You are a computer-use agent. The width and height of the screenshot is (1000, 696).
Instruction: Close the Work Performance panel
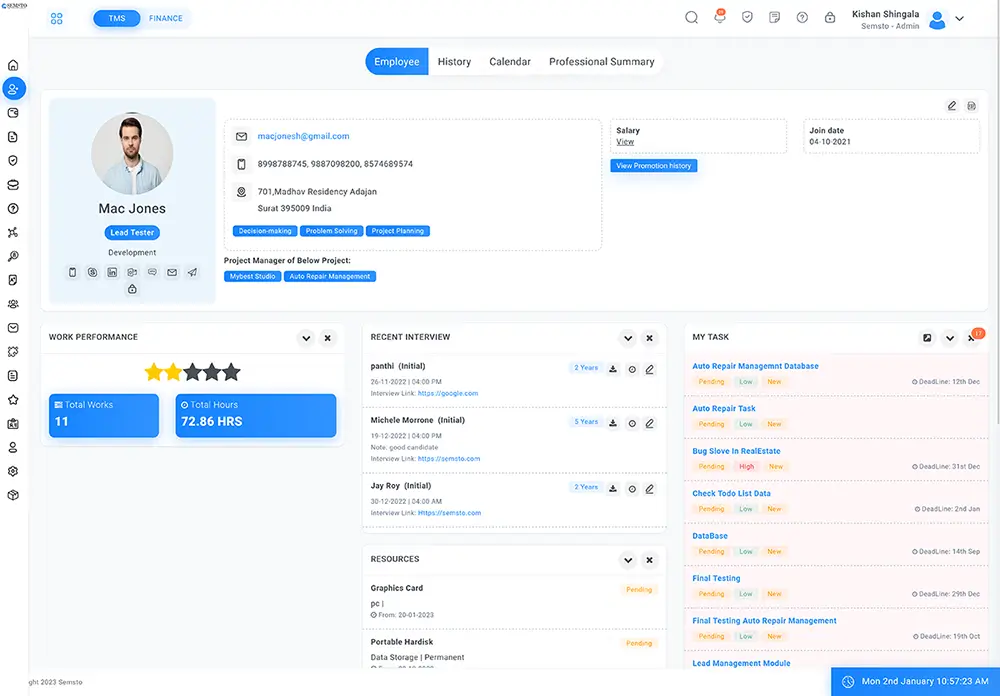click(328, 338)
